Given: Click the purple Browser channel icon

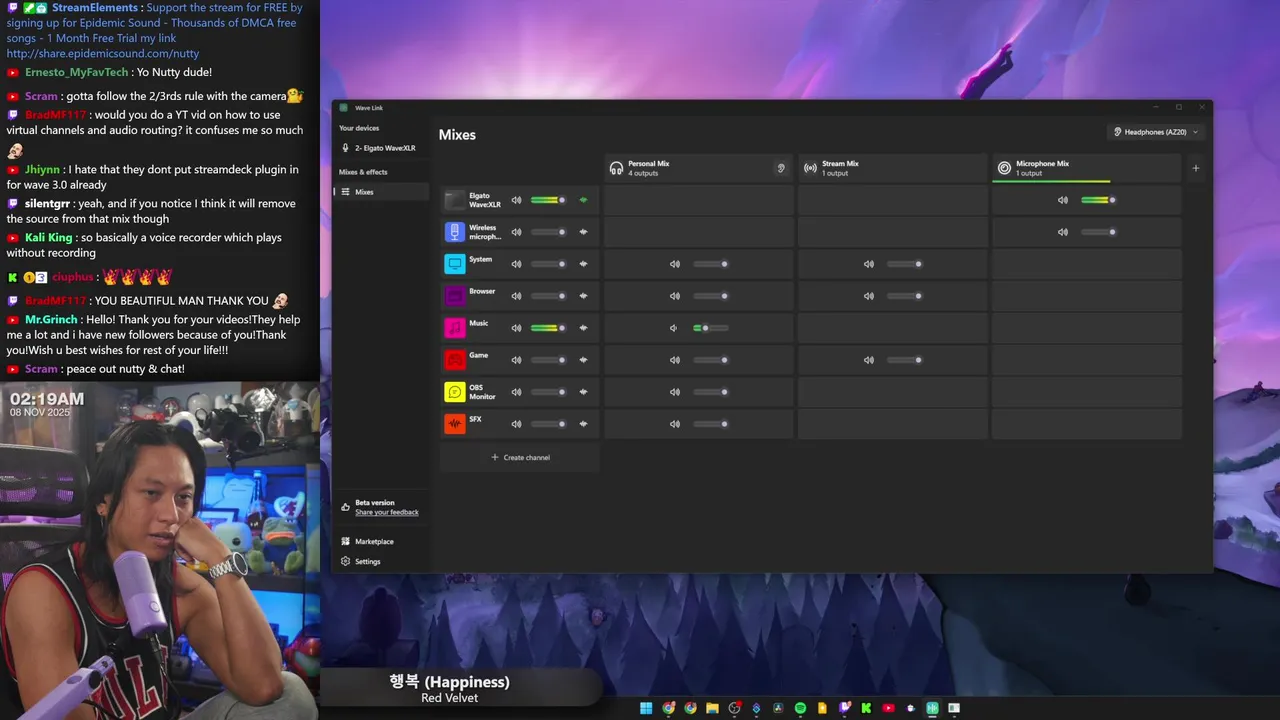Looking at the screenshot, I should click(x=454, y=296).
